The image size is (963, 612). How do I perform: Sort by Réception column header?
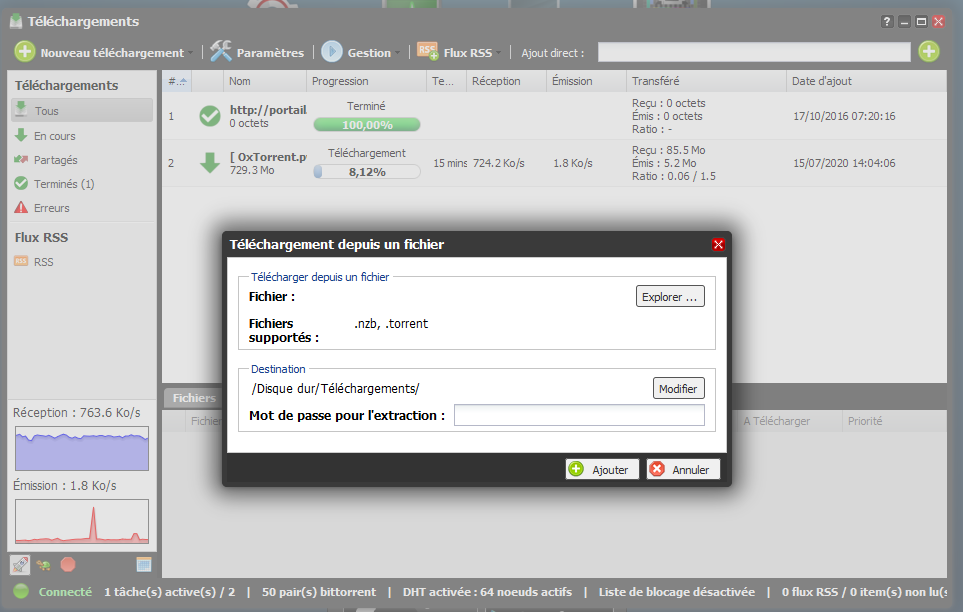[x=506, y=81]
